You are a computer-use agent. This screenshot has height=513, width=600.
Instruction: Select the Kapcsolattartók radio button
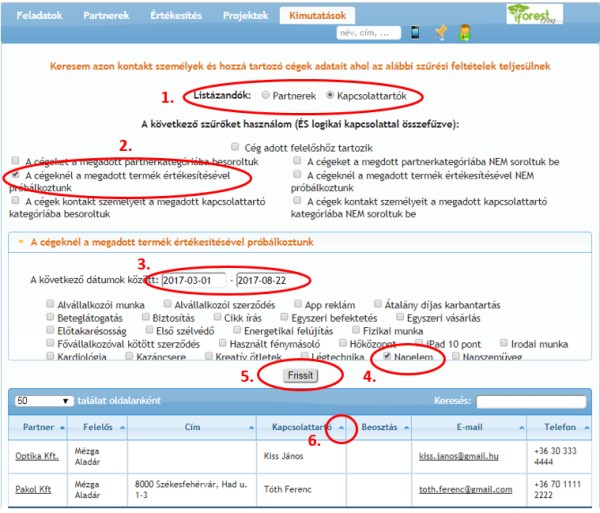330,96
